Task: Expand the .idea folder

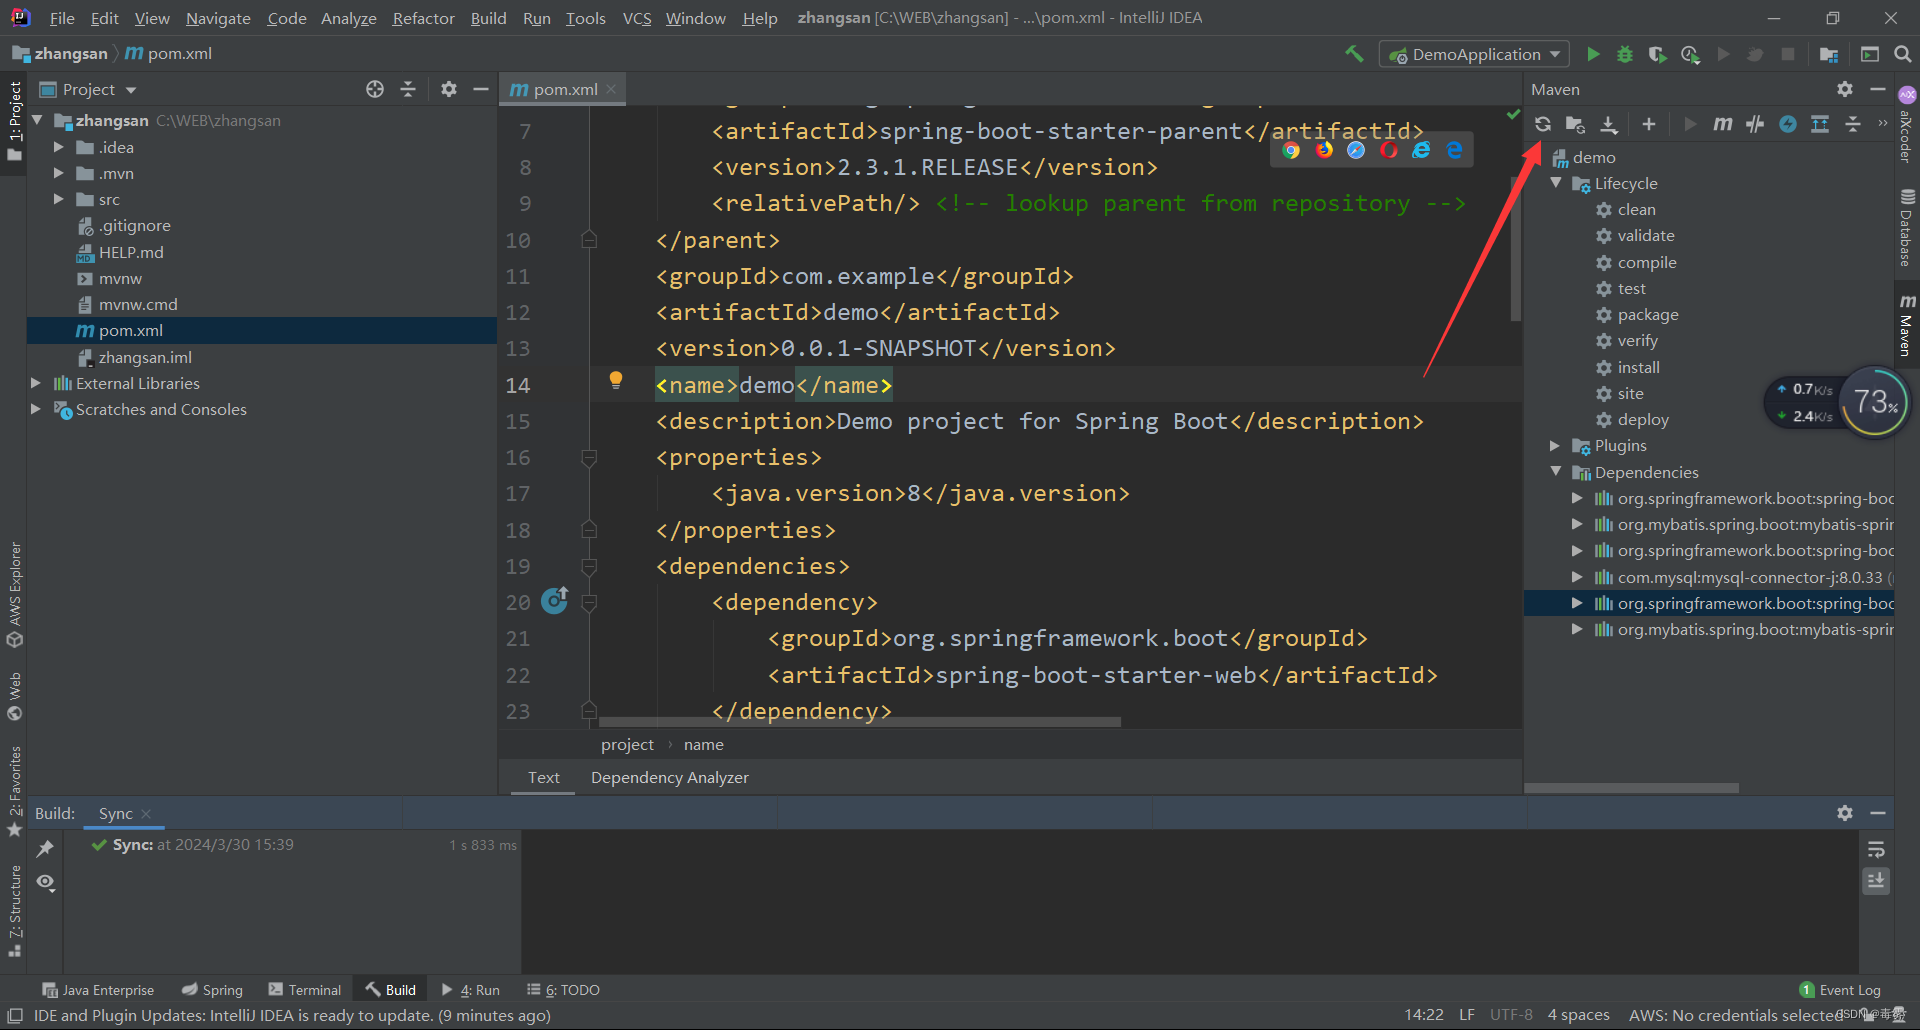Action: (x=58, y=147)
